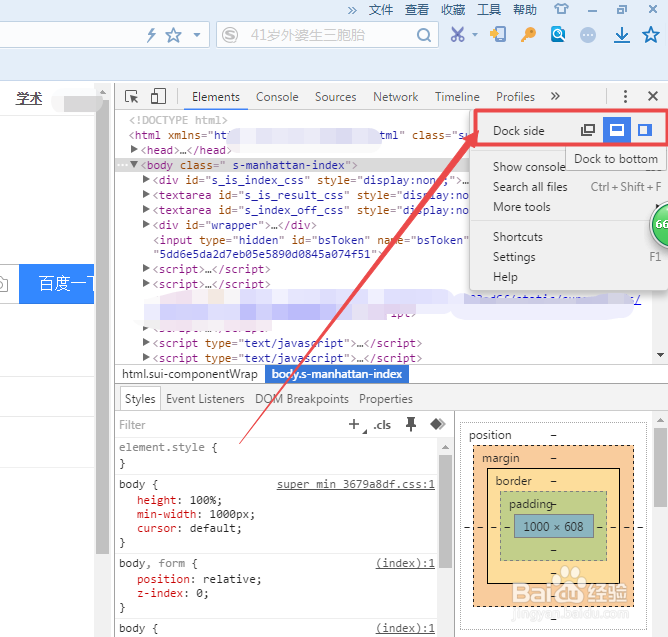Open the scissors screenshot tool

click(x=458, y=35)
